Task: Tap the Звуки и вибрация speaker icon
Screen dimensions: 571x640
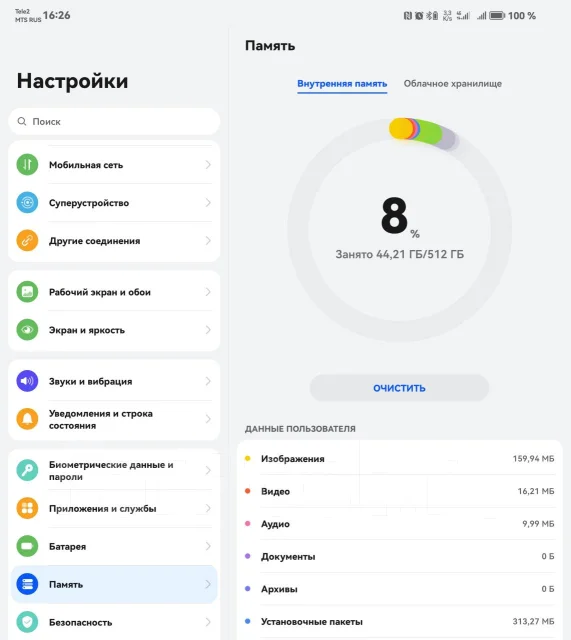Action: [27, 381]
